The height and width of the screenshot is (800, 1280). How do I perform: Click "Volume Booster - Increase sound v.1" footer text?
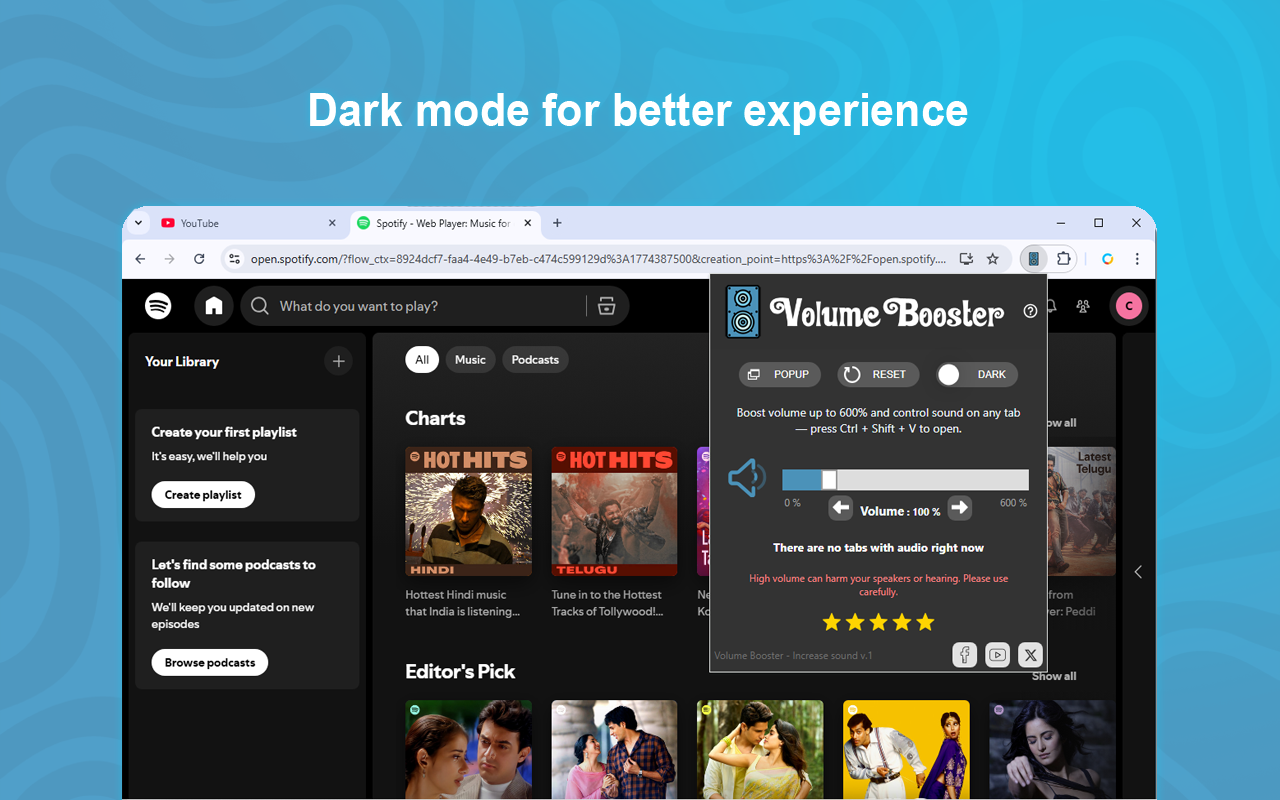coord(793,656)
